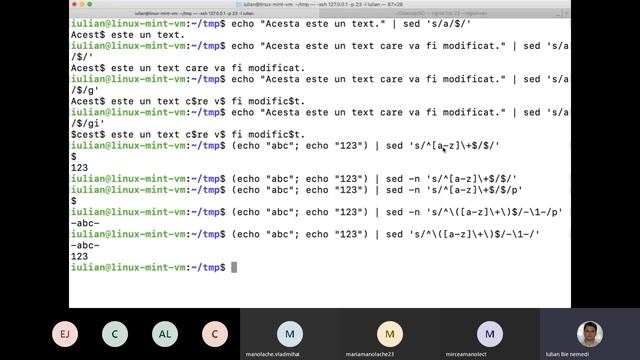Click the command containing 's/a/$/gi'
This screenshot has height=360, width=640.
(320, 118)
